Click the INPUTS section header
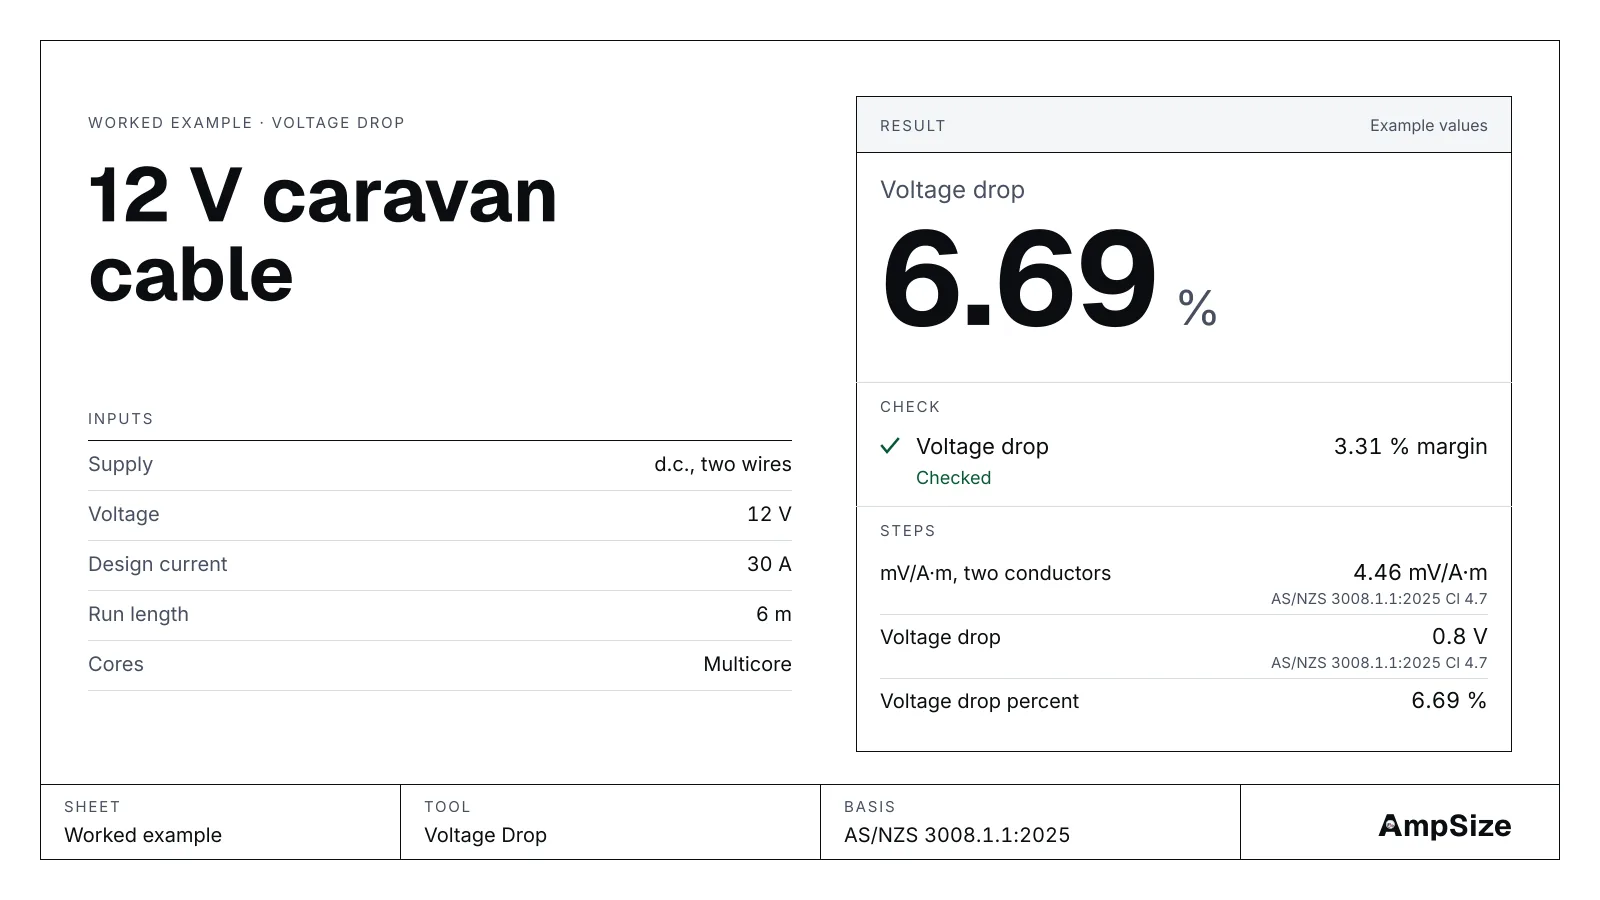 tap(121, 419)
